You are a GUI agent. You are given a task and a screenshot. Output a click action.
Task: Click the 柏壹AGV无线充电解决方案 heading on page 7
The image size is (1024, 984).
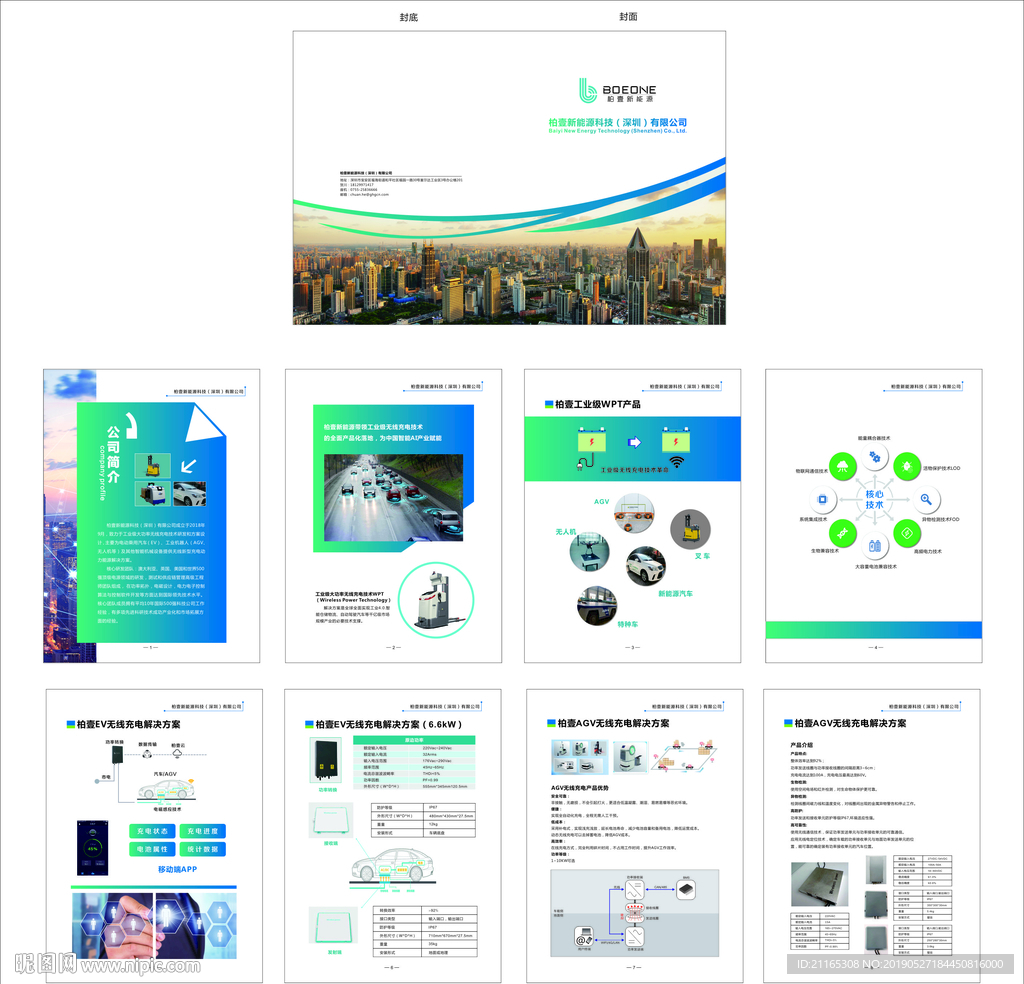[x=613, y=723]
